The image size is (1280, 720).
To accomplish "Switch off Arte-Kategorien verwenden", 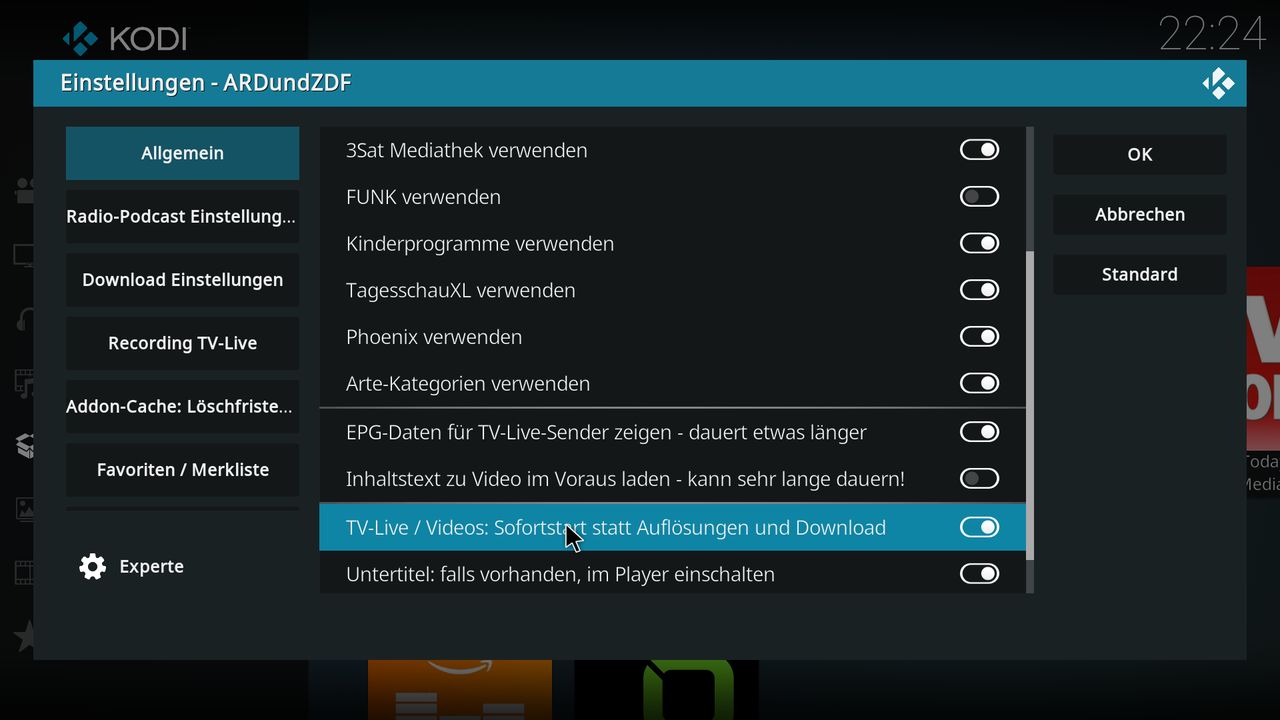I will pyautogui.click(x=979, y=383).
